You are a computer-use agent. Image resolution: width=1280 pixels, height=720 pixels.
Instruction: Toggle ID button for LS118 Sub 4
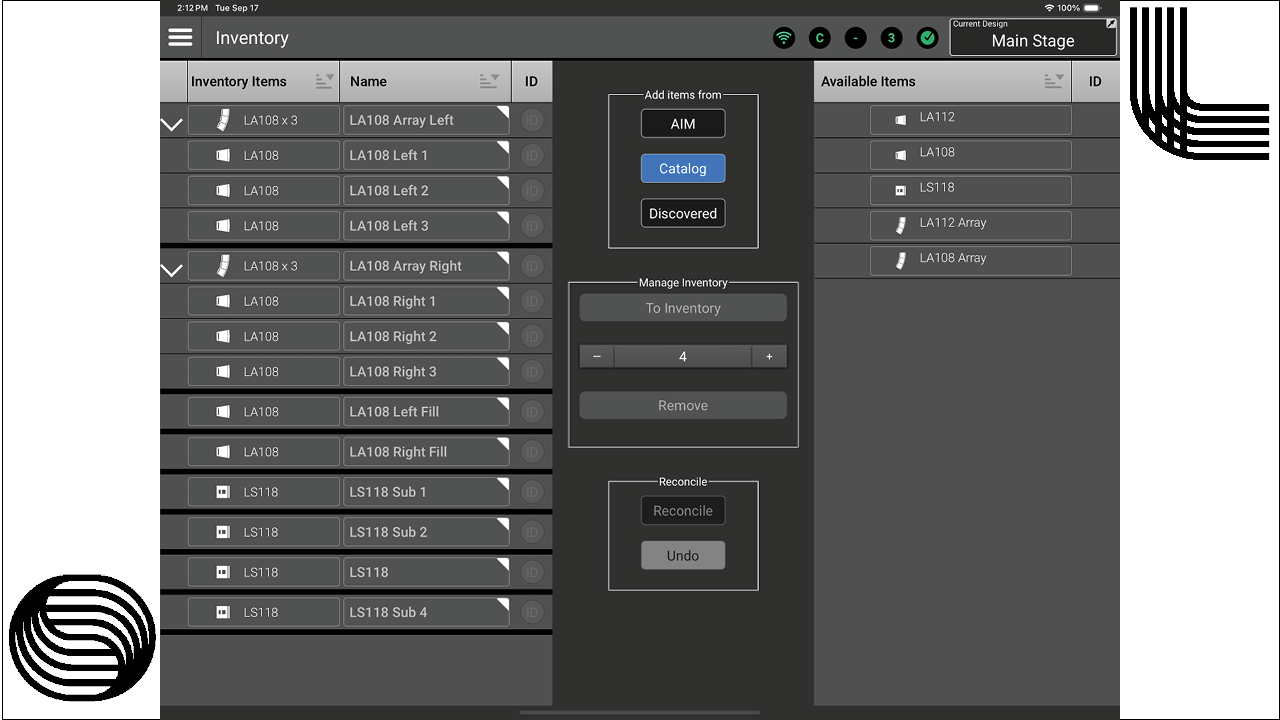531,611
